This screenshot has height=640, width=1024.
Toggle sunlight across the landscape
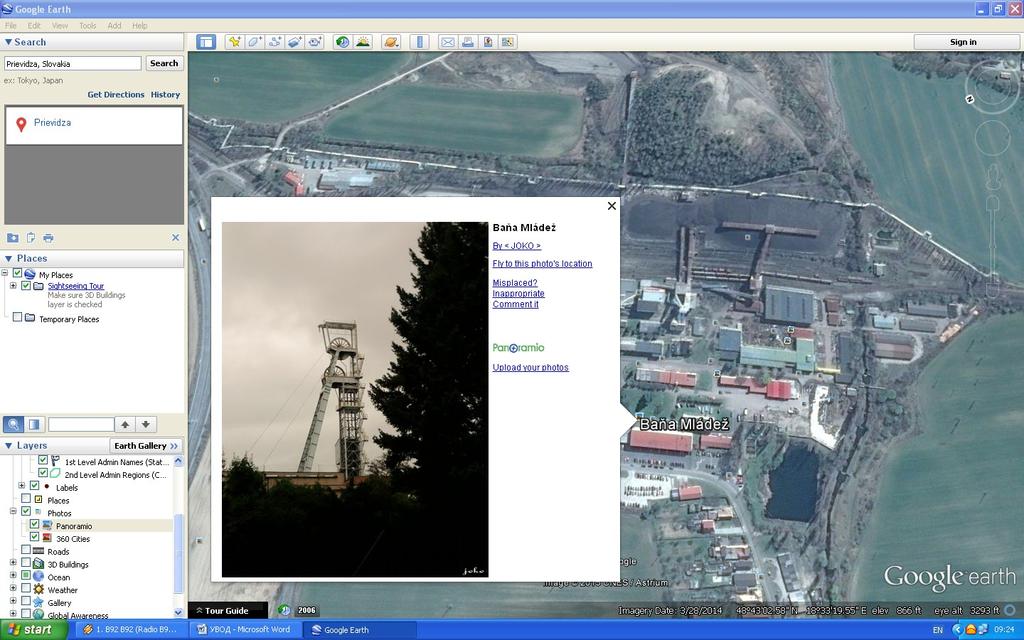coord(362,42)
